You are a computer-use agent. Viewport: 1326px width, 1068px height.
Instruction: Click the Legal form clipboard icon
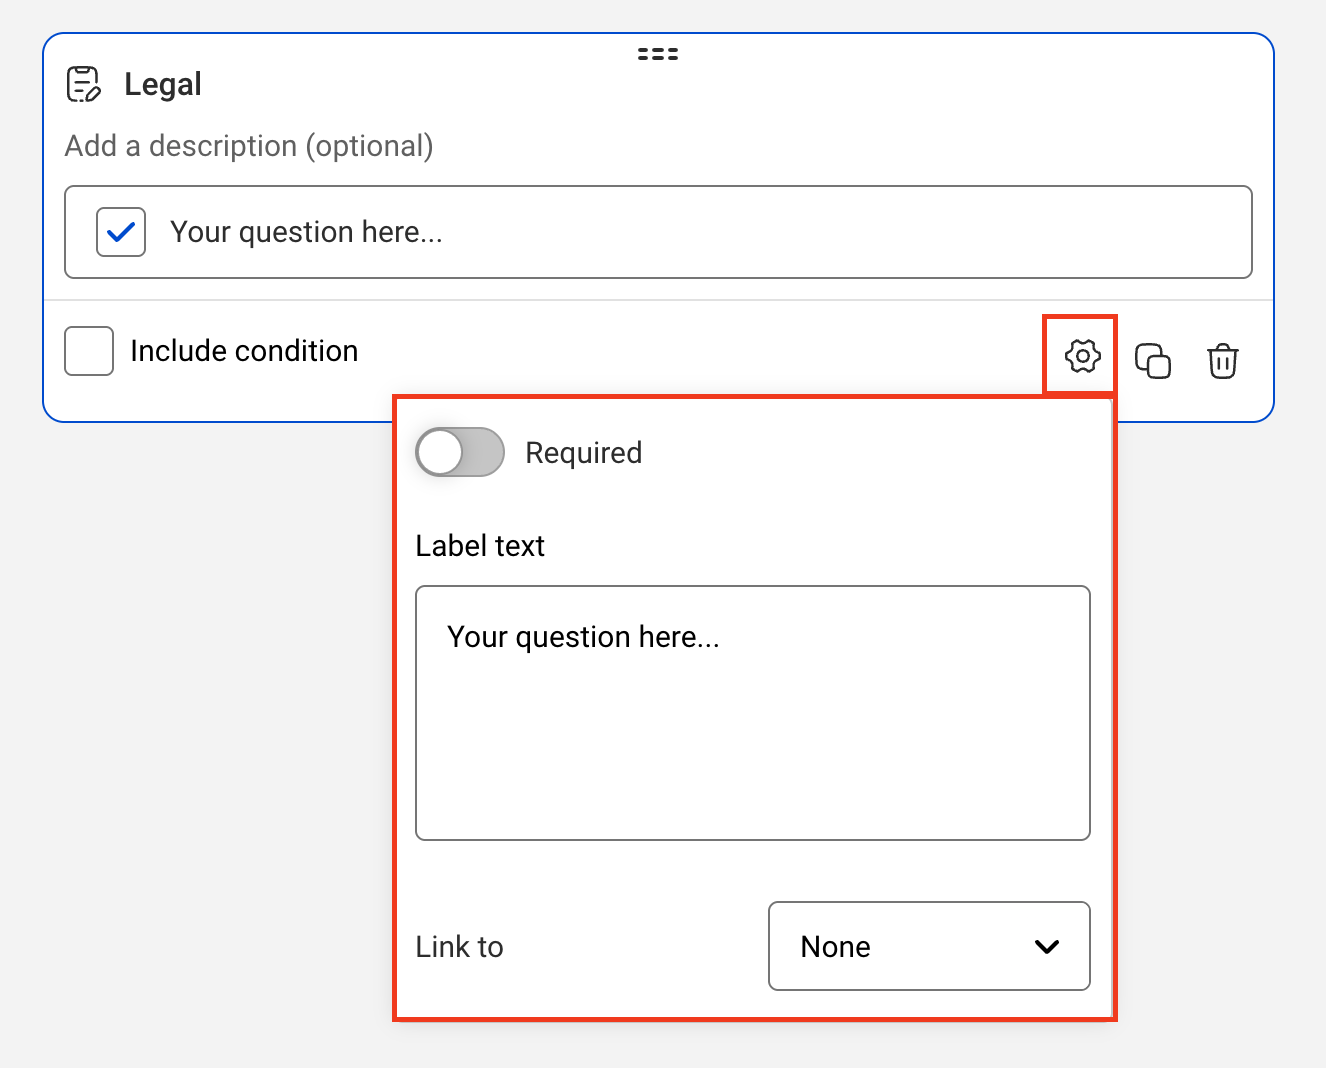pos(84,84)
